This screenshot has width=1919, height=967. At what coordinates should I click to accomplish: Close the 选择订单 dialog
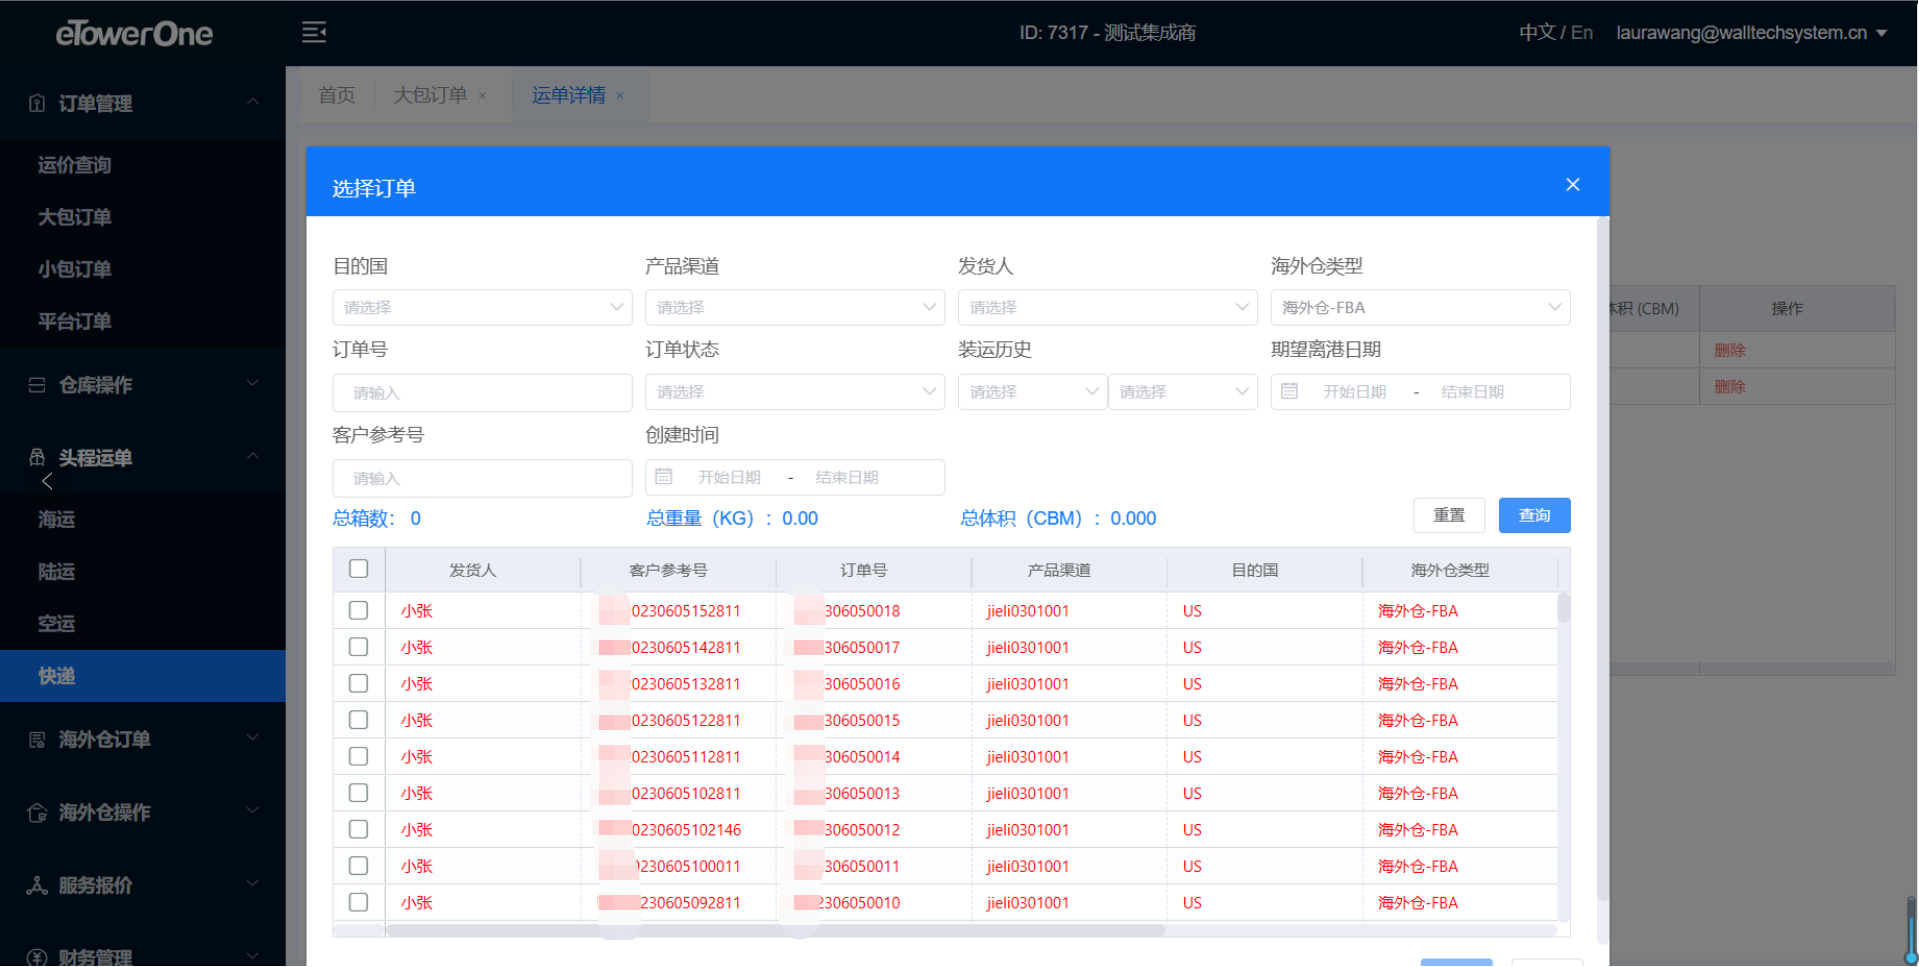pos(1572,185)
